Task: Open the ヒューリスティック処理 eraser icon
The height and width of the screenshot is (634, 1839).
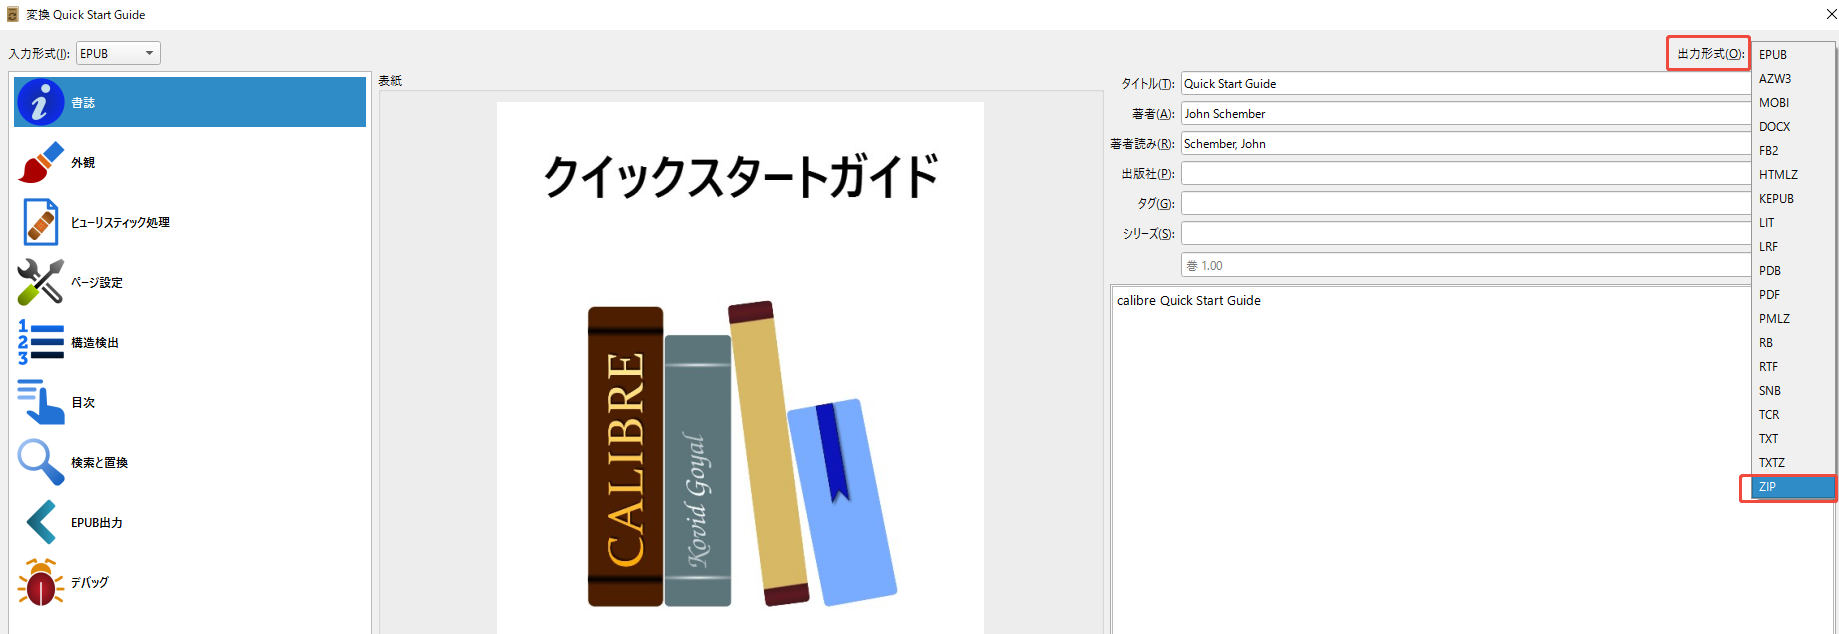Action: [x=41, y=222]
